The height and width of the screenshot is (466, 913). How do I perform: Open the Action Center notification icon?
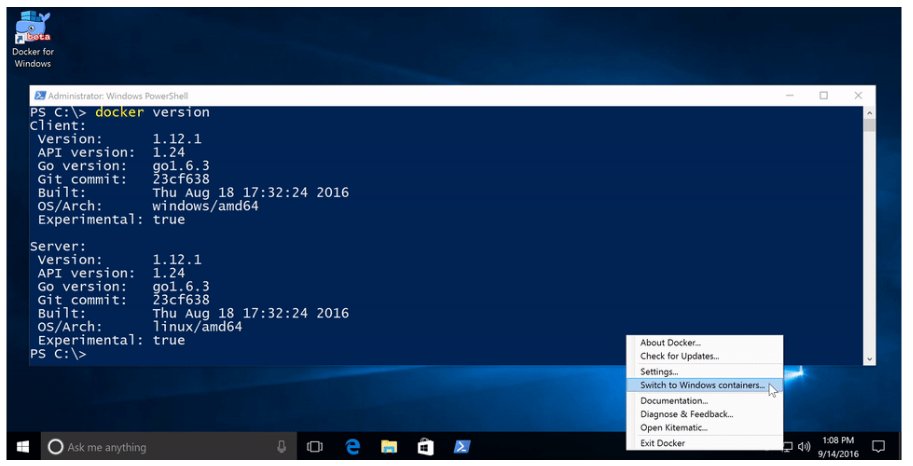[x=878, y=447]
